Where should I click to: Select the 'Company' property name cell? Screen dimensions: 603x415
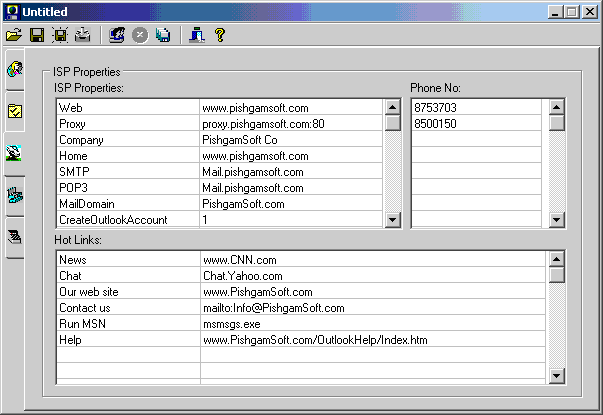click(128, 140)
